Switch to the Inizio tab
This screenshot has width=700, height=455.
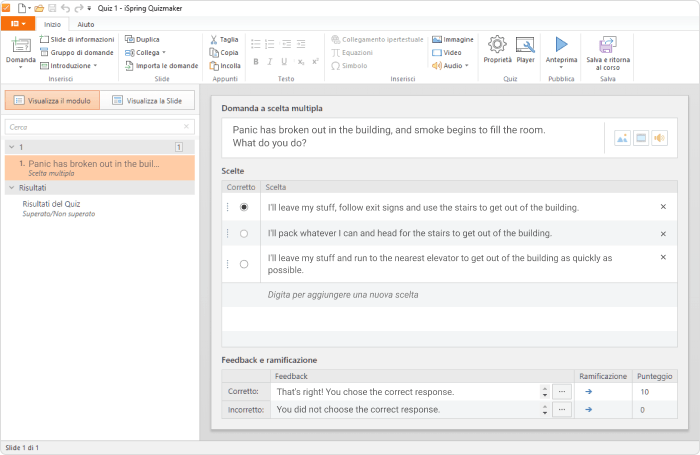(52, 24)
